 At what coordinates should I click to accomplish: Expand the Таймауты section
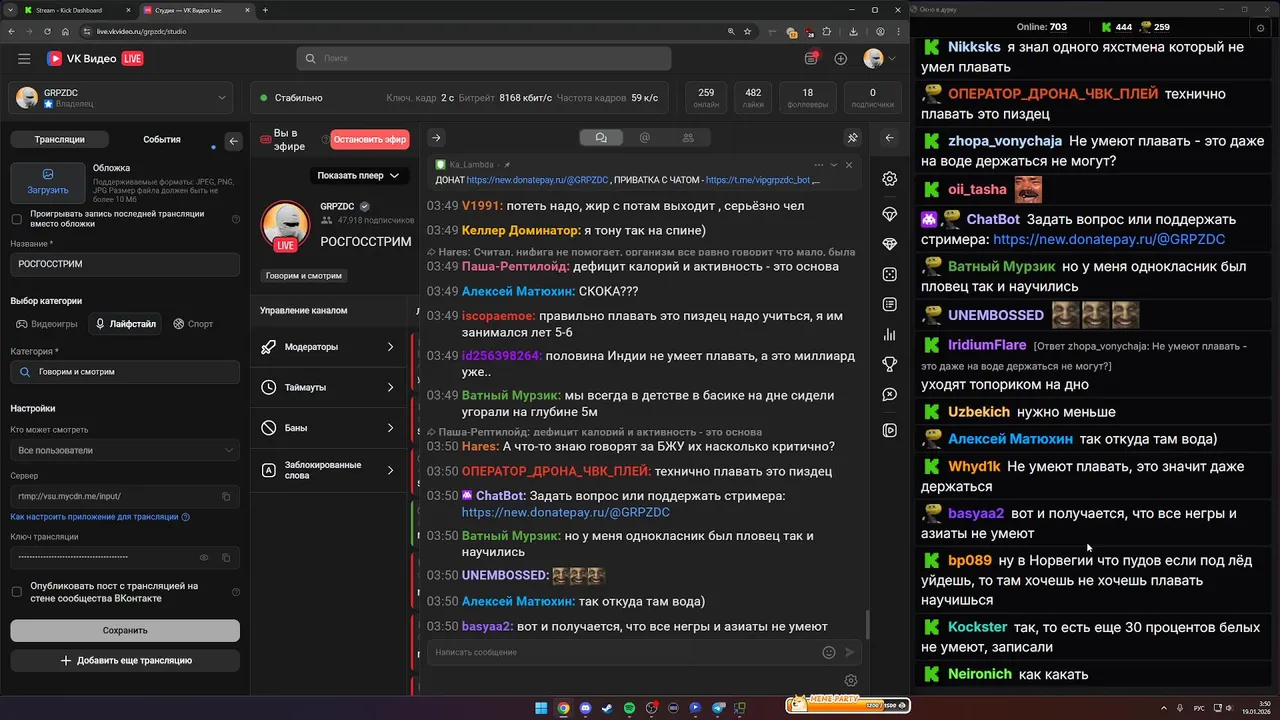pyautogui.click(x=330, y=387)
